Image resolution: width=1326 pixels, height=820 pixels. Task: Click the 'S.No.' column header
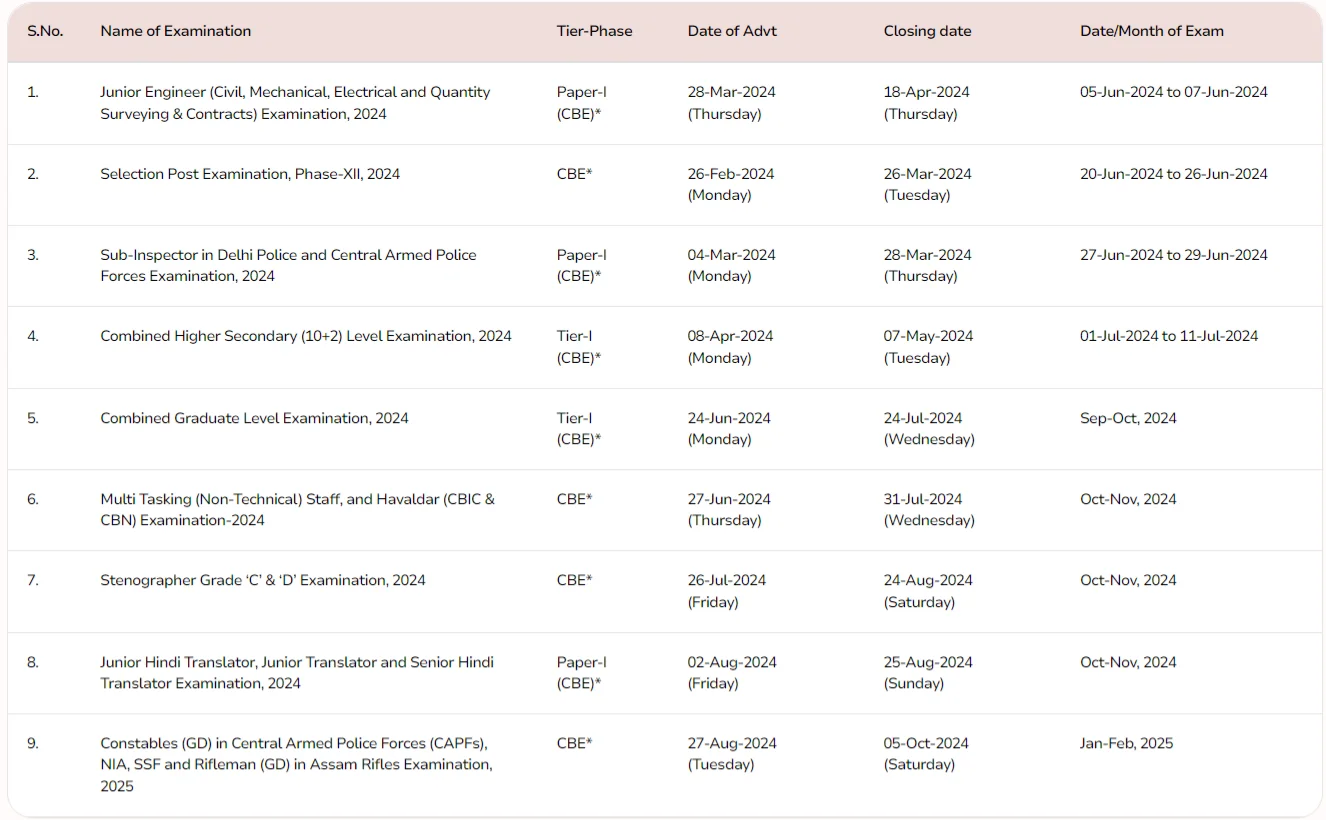[45, 31]
